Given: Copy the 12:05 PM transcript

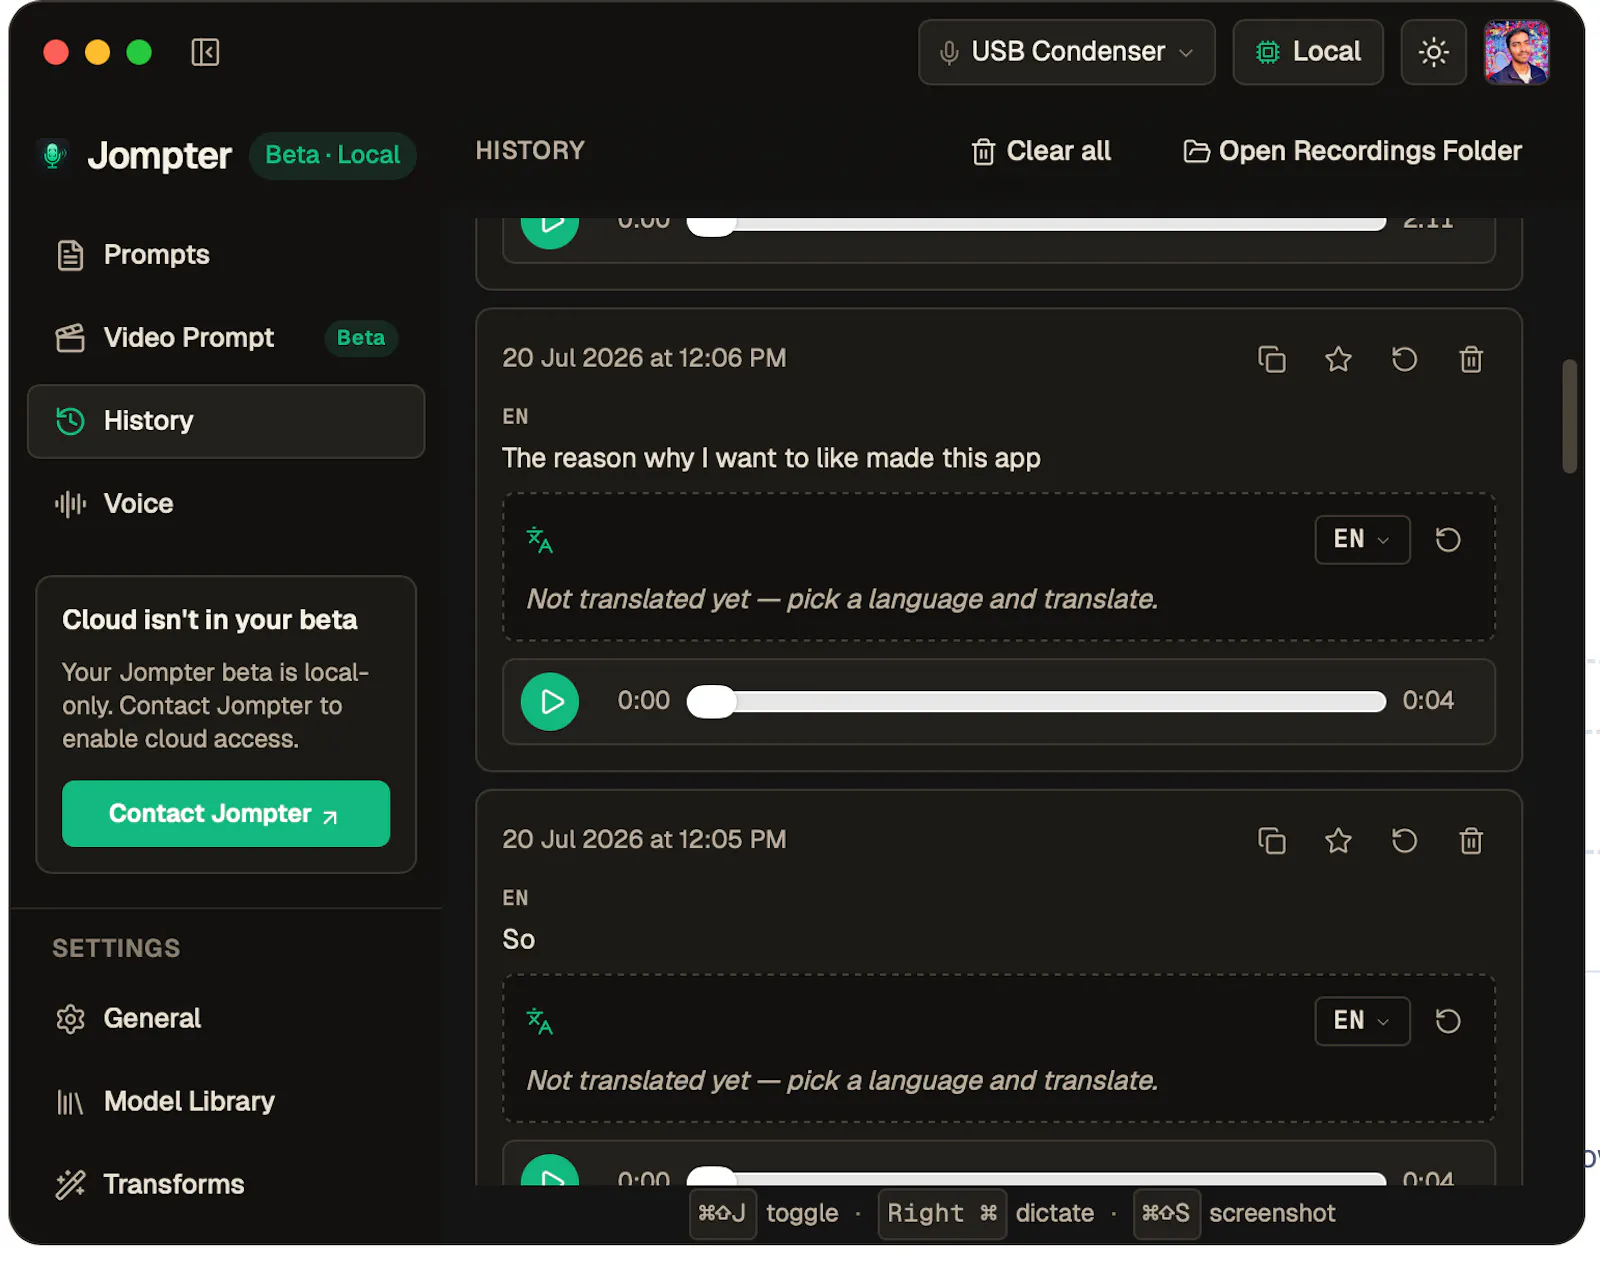Looking at the screenshot, I should tap(1271, 841).
